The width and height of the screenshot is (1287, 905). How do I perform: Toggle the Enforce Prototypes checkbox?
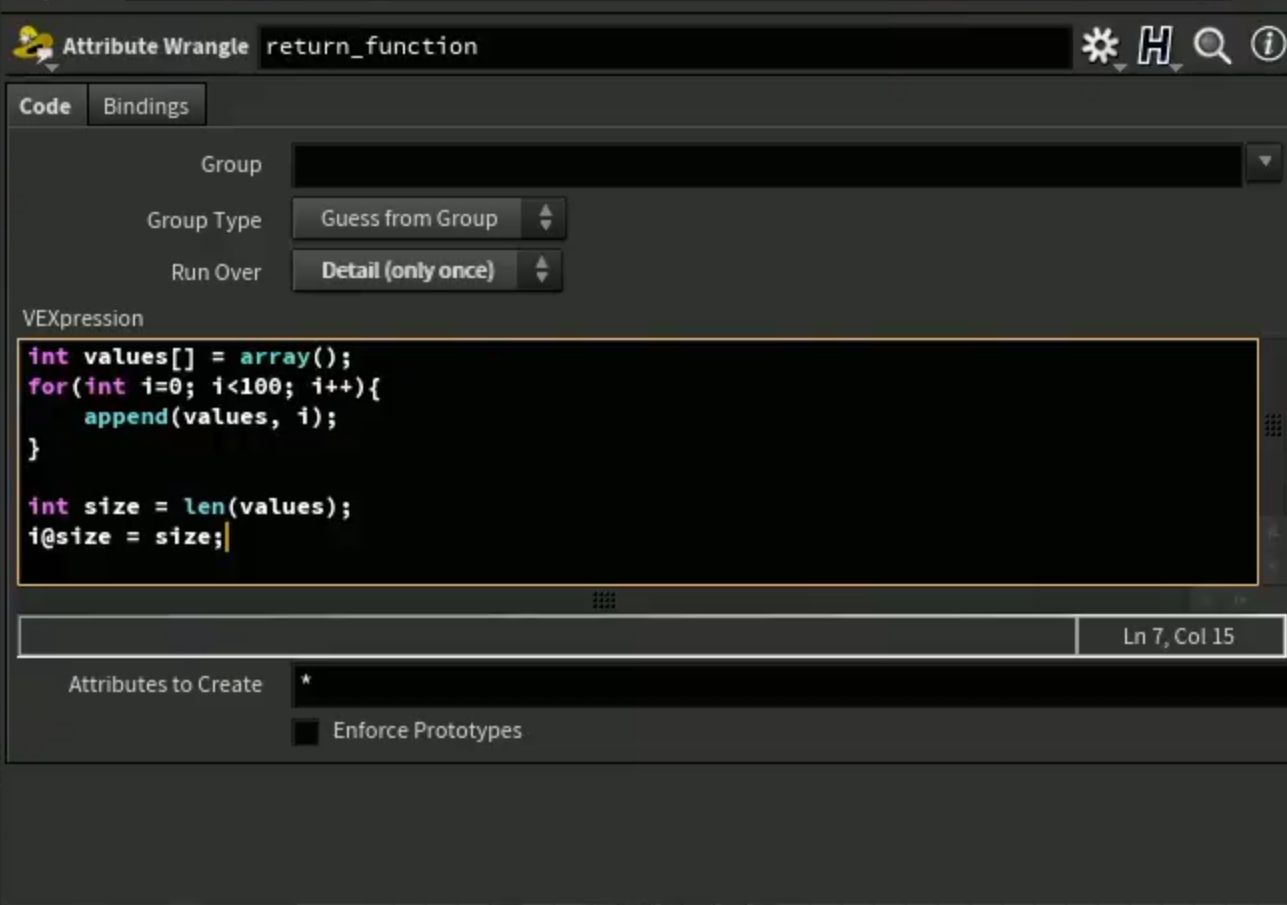306,732
